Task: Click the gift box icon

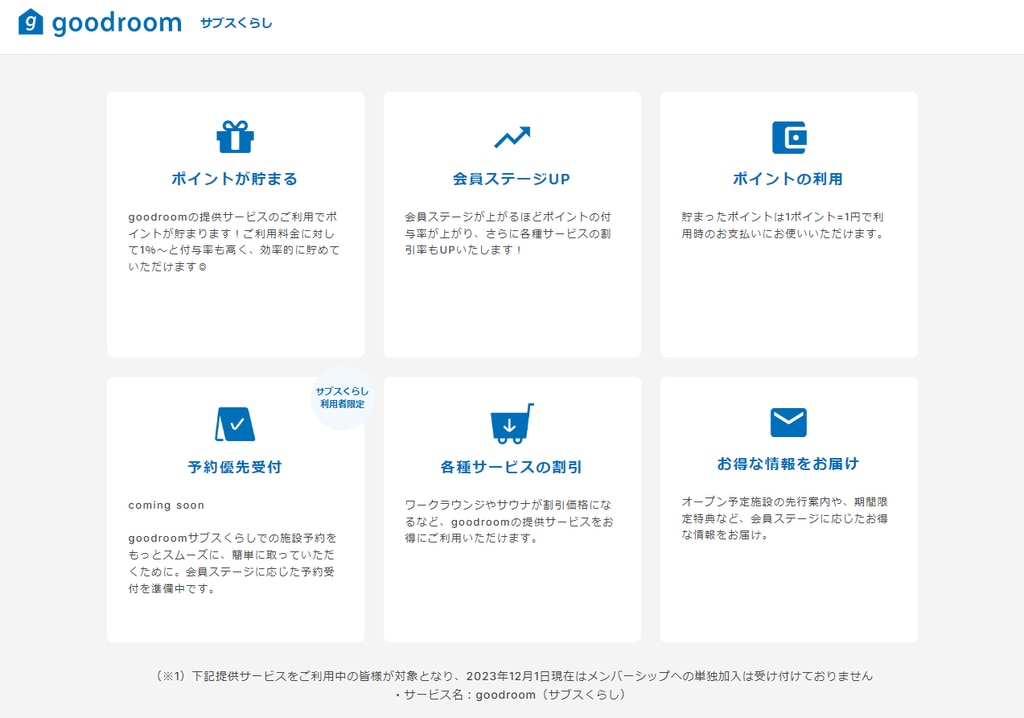Action: pos(235,137)
